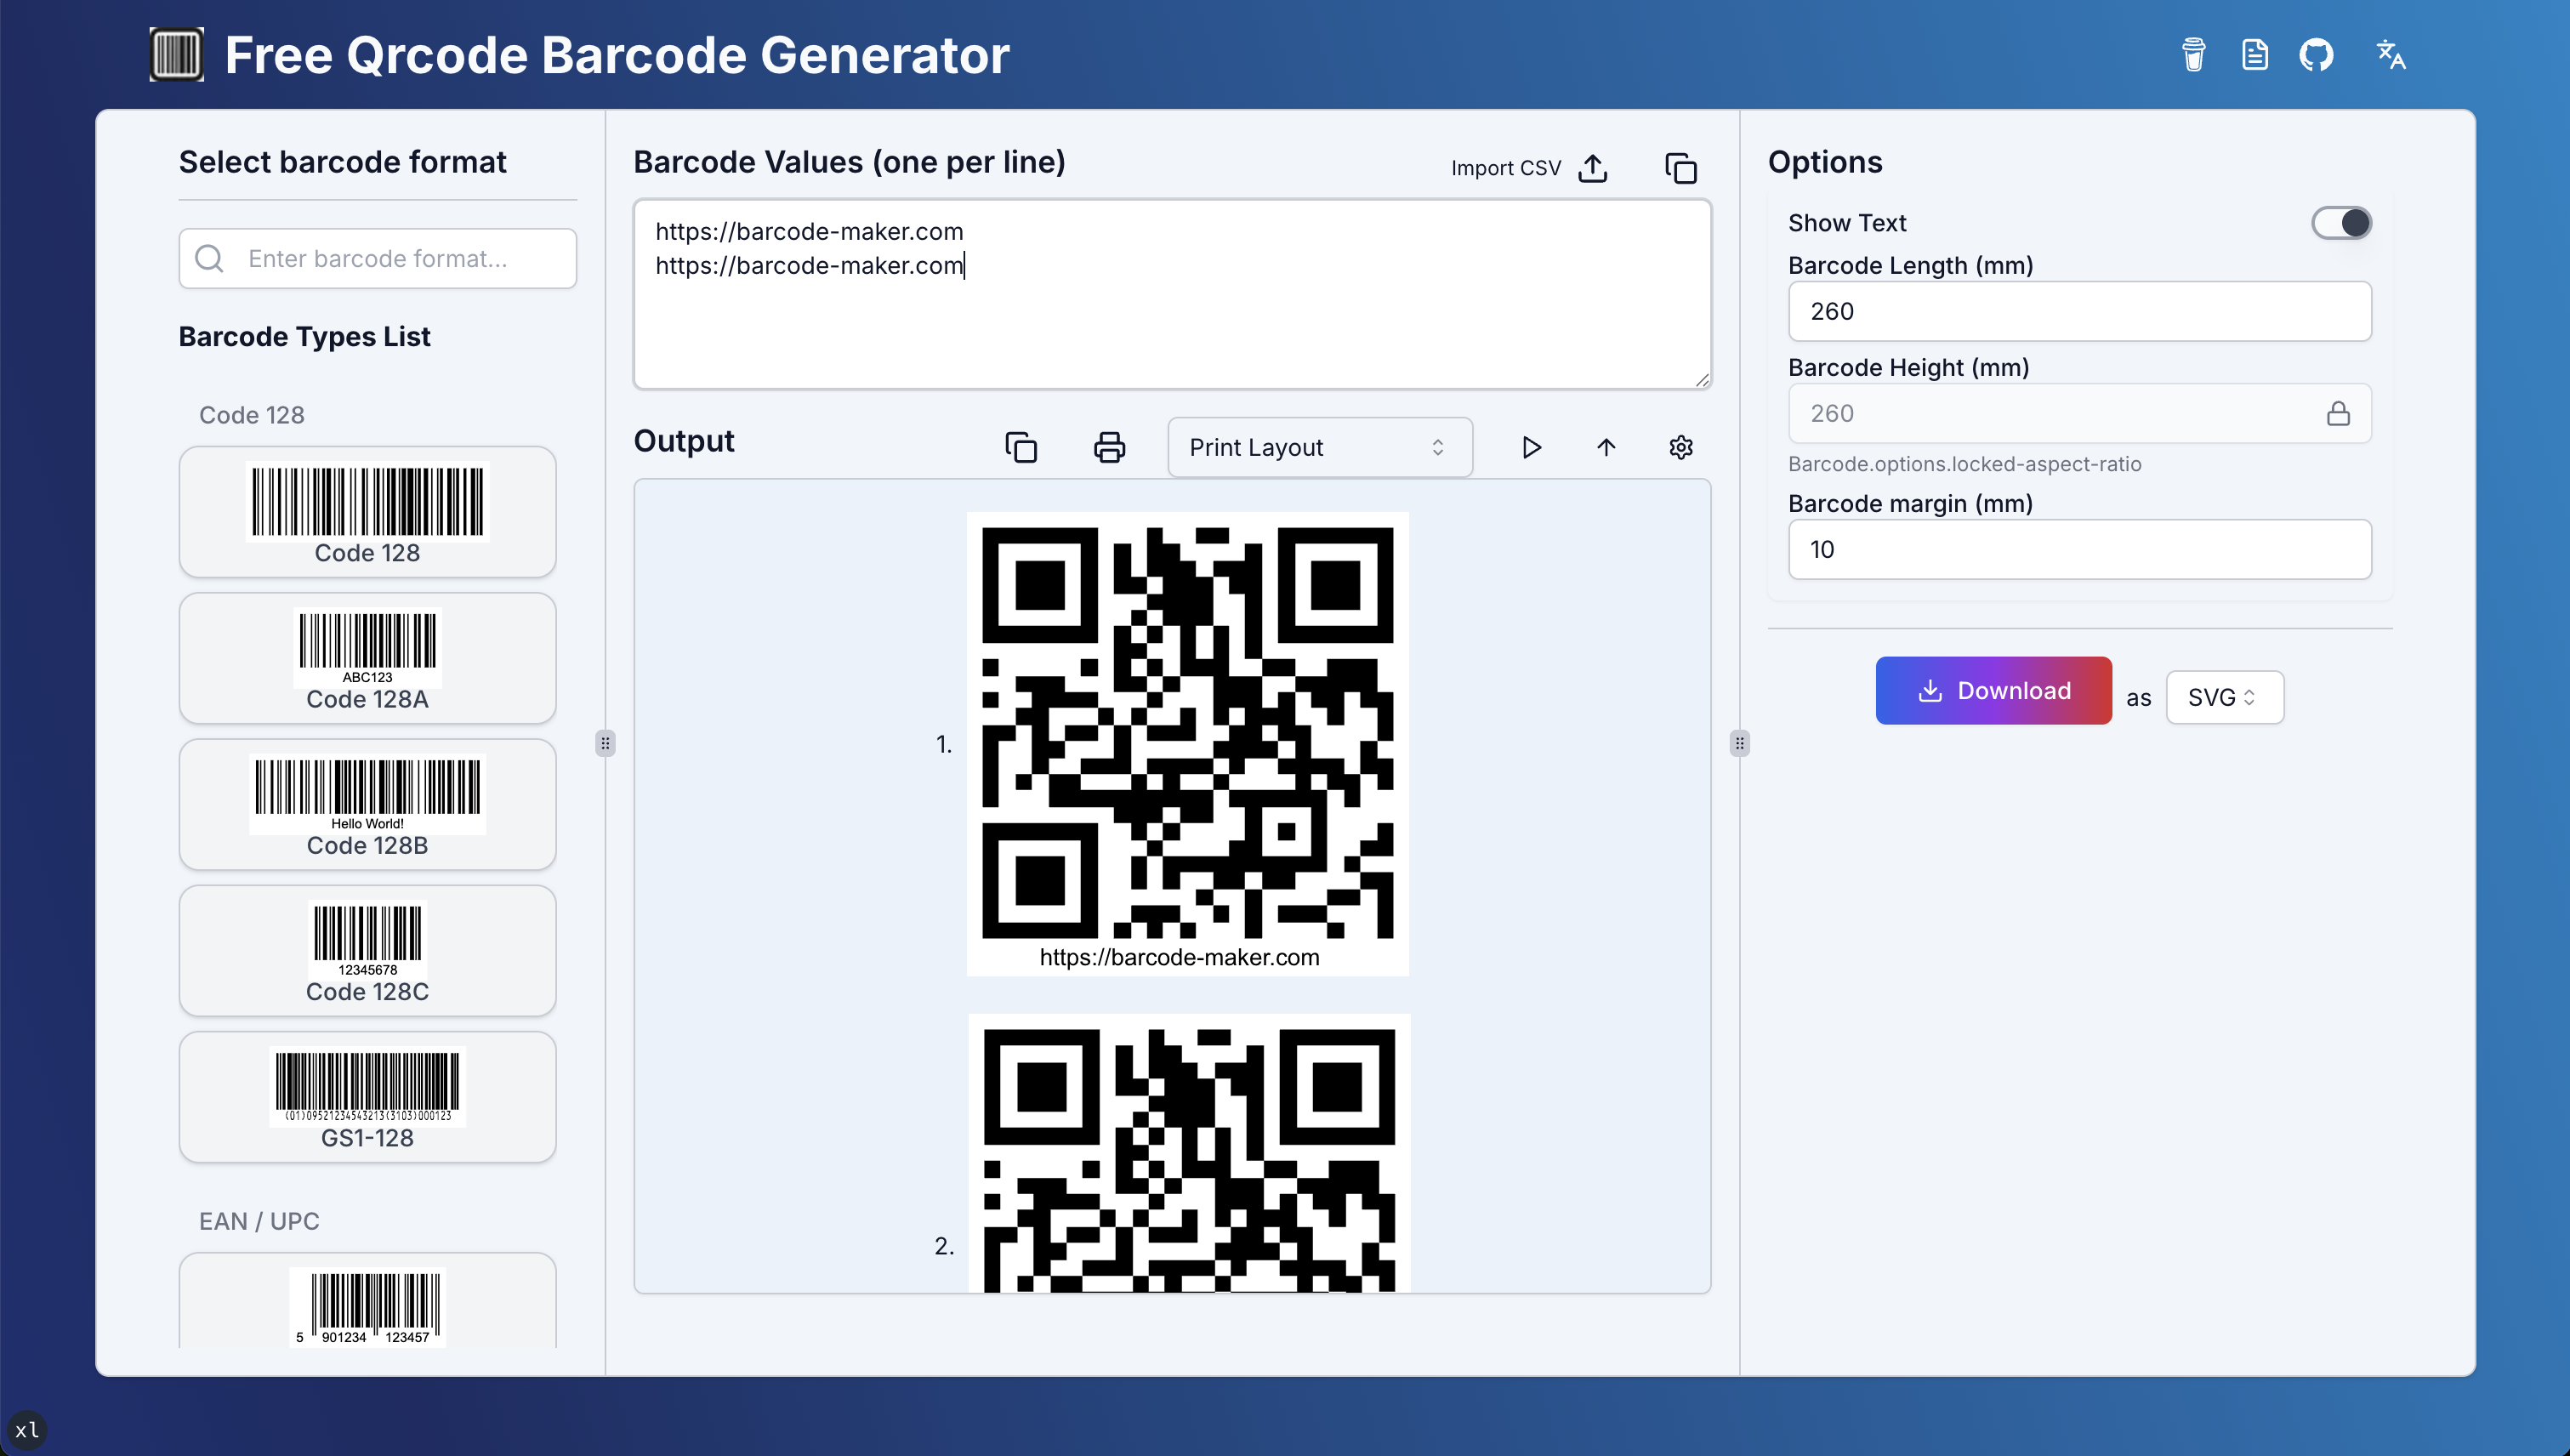The height and width of the screenshot is (1456, 2570).
Task: Click the Free Qrcode Barcode Generator title
Action: [x=617, y=54]
